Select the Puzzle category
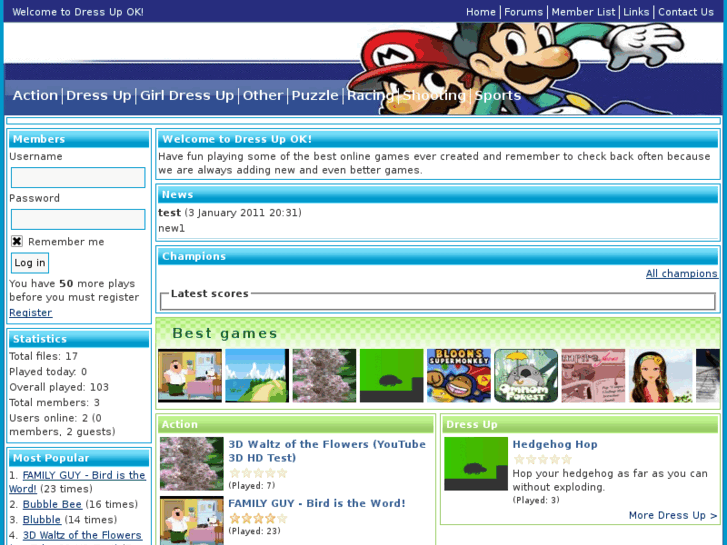The image size is (727, 545). (x=315, y=96)
